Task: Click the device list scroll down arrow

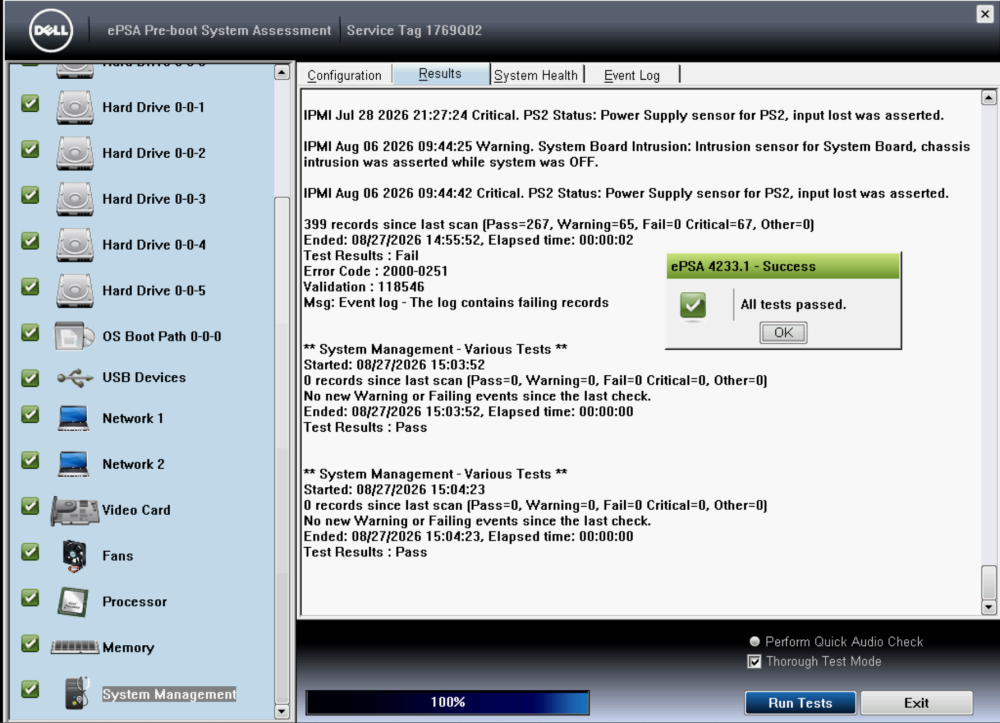Action: point(282,711)
